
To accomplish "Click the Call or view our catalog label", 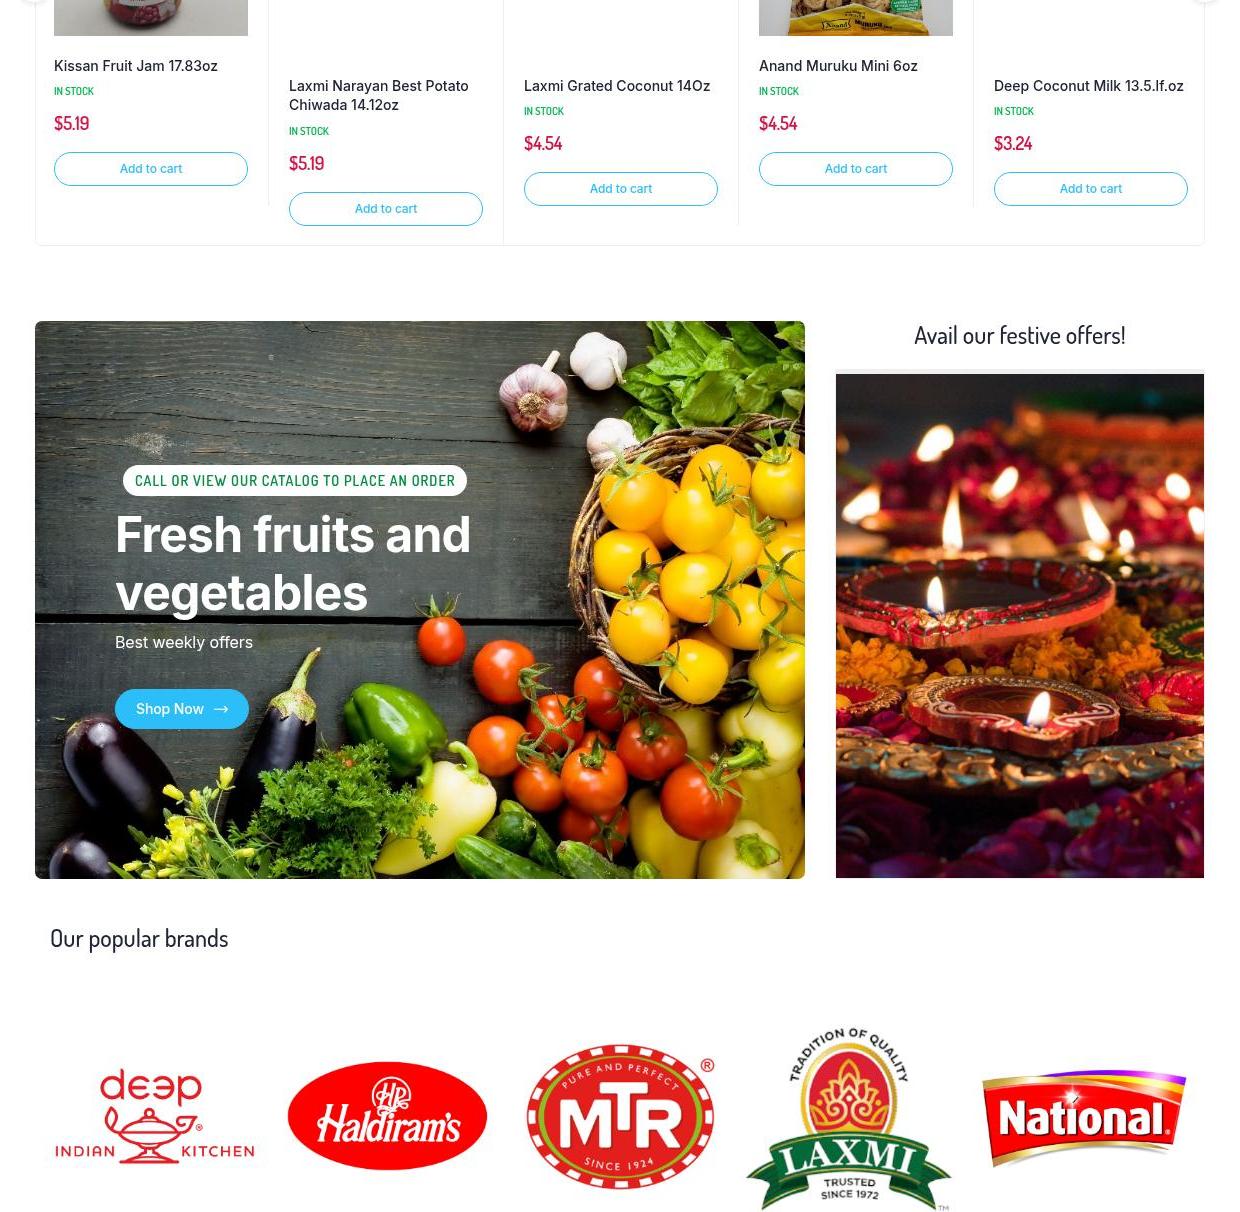I will pyautogui.click(x=295, y=481).
